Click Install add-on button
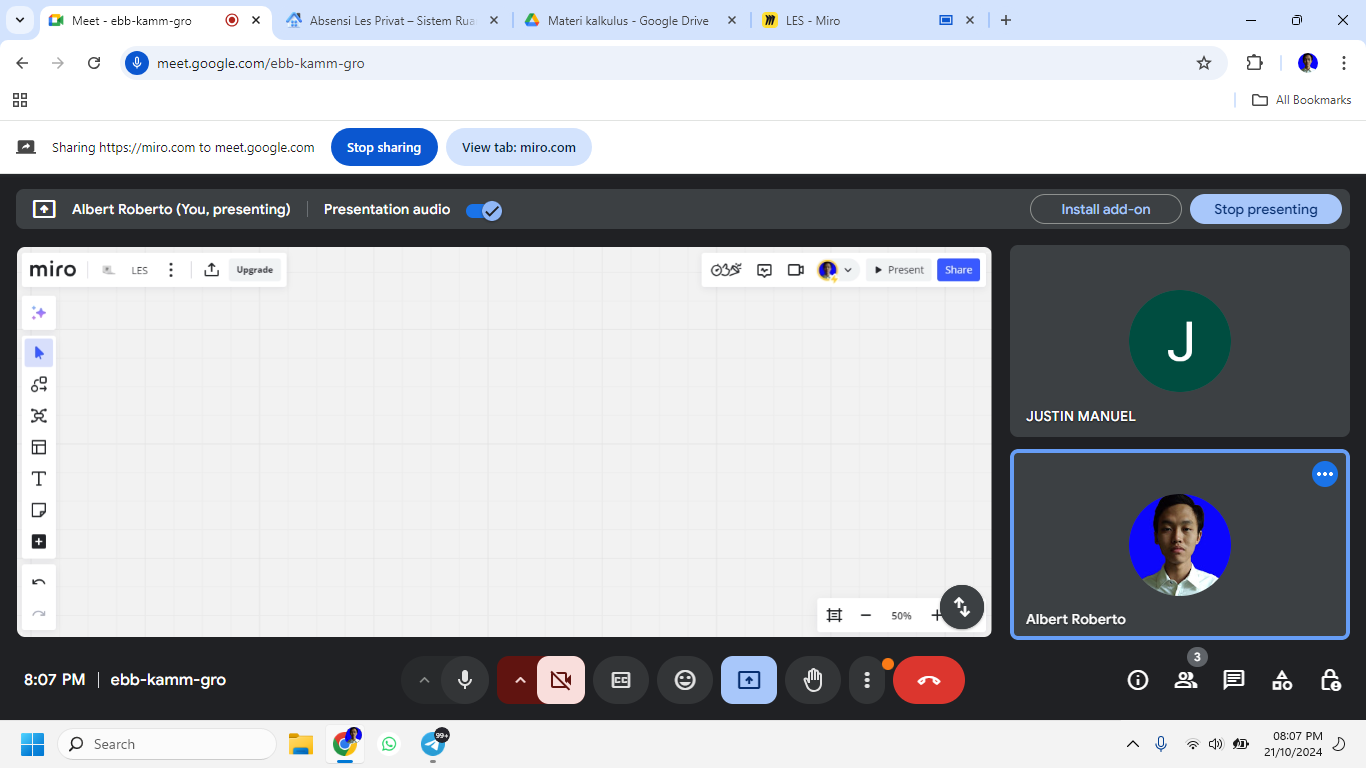The width and height of the screenshot is (1366, 768). tap(1106, 209)
